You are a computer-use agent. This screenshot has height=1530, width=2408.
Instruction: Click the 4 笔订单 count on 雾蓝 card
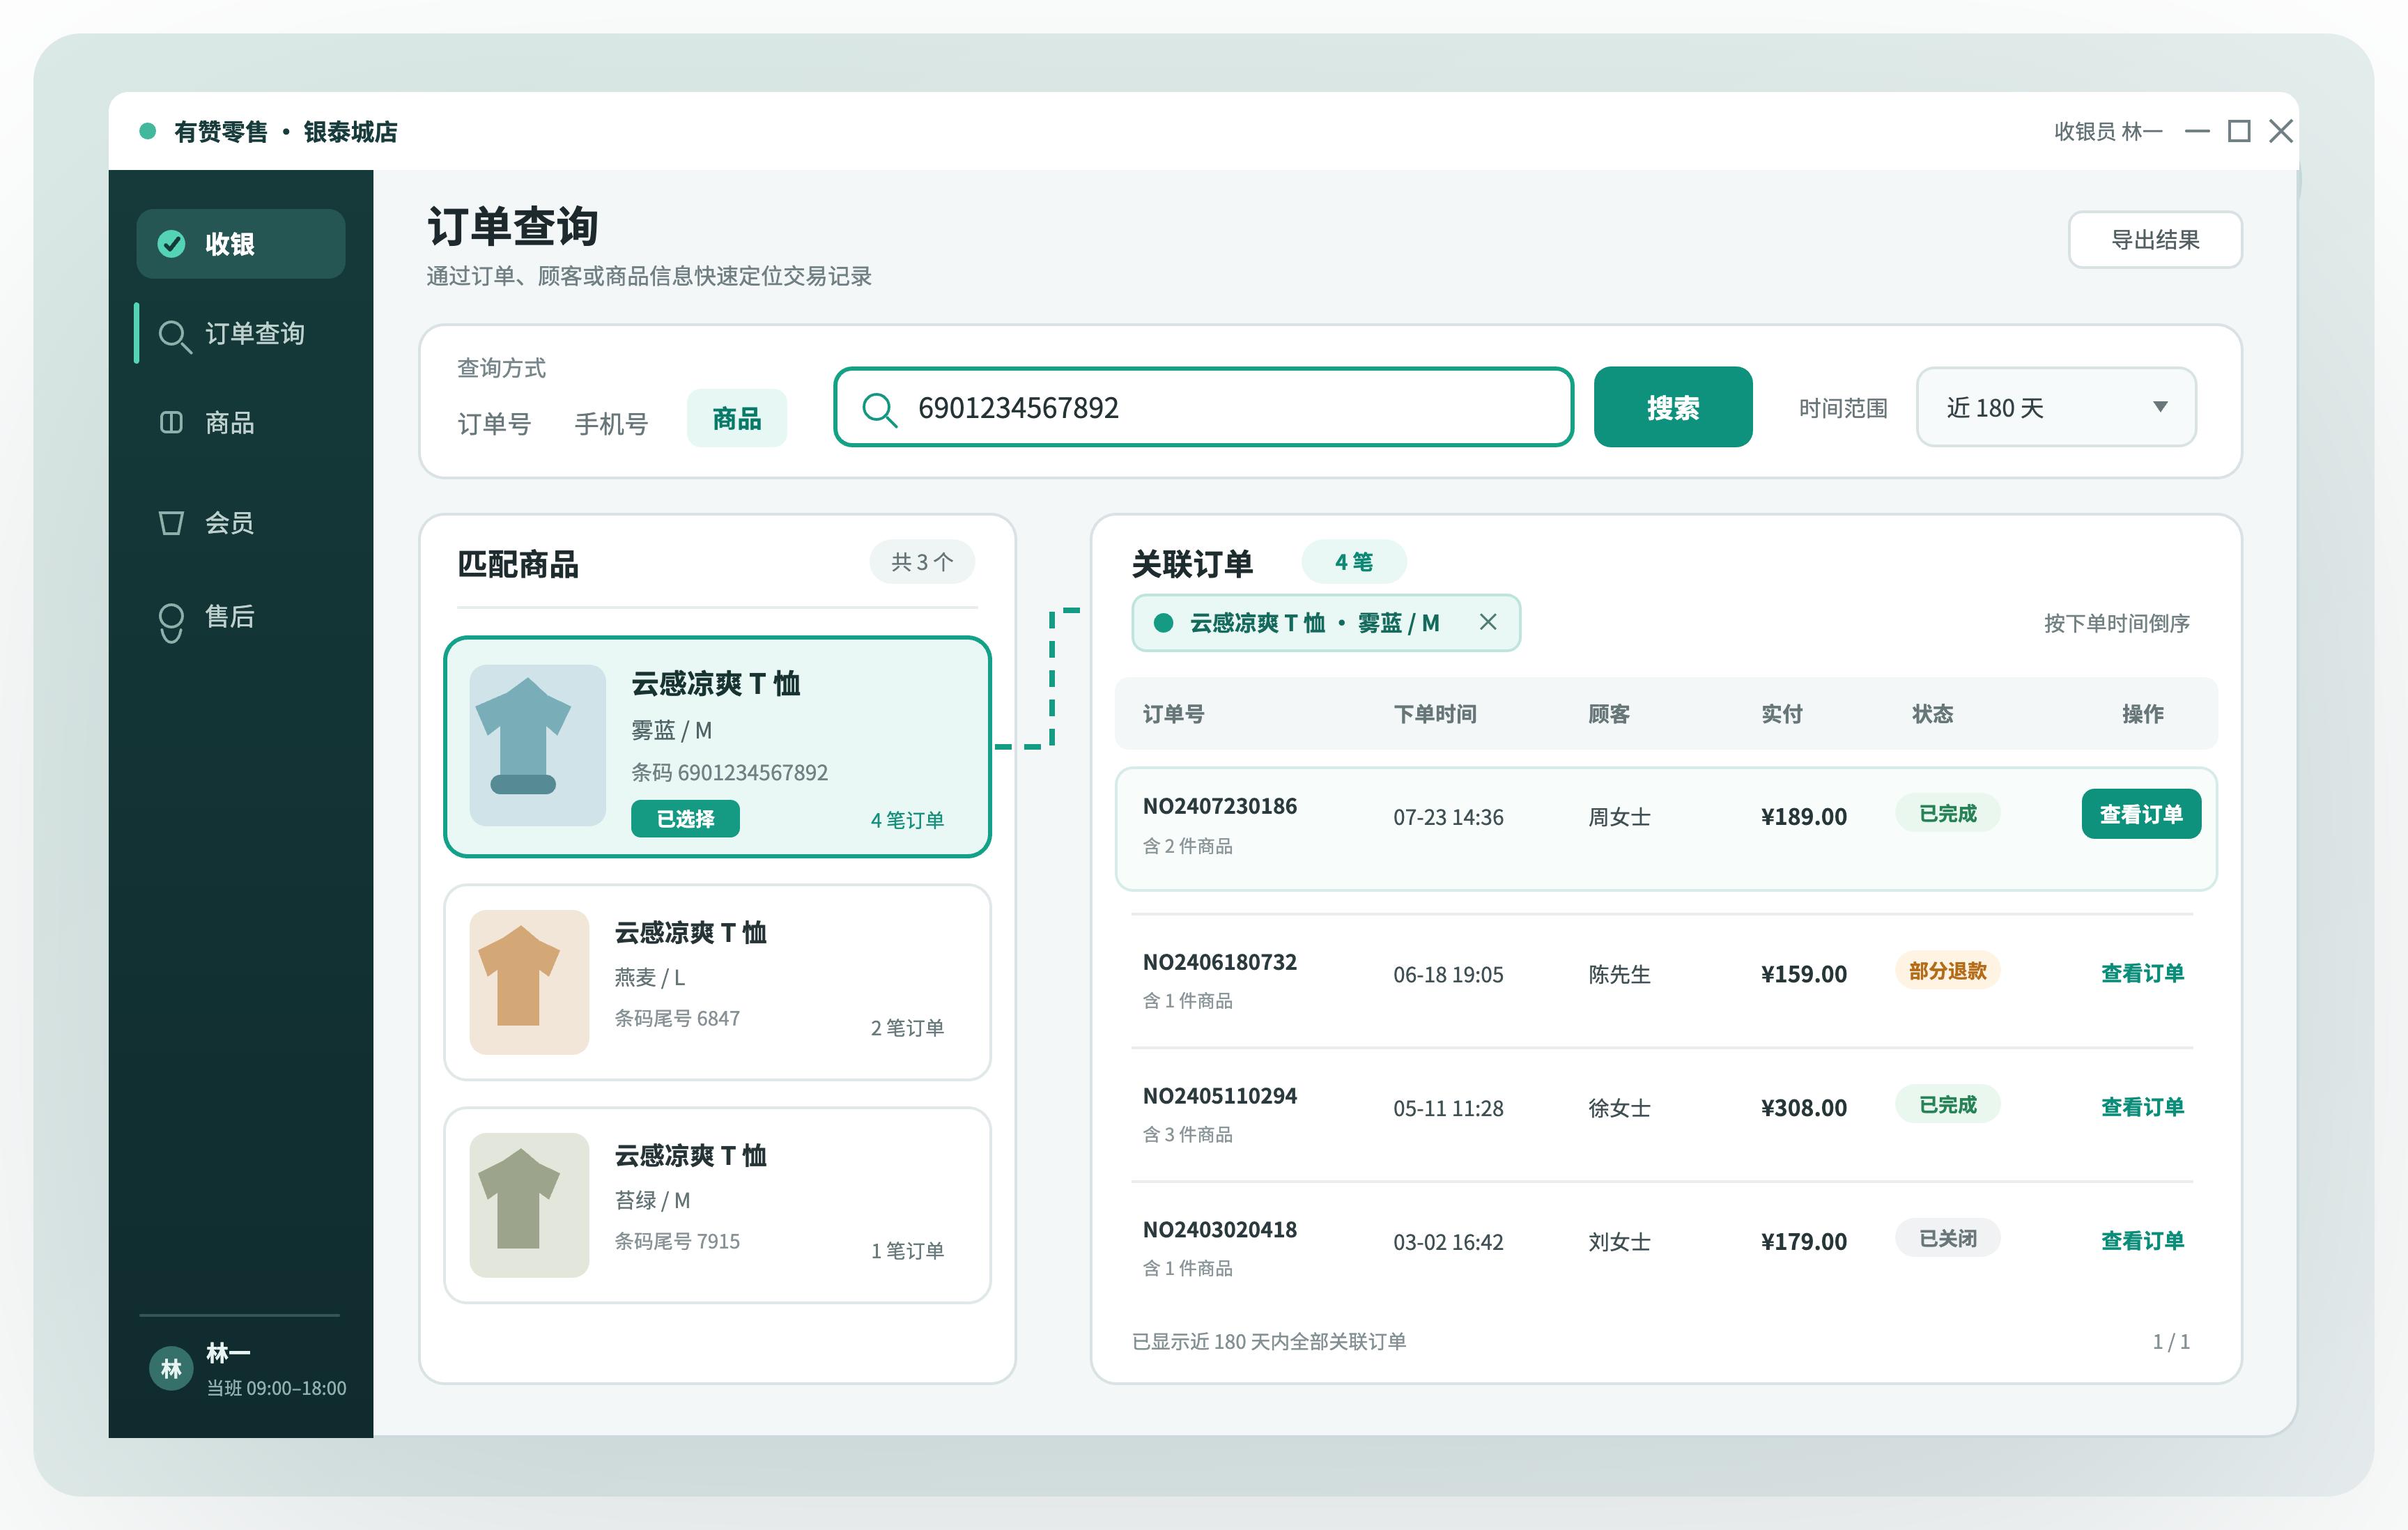(907, 820)
